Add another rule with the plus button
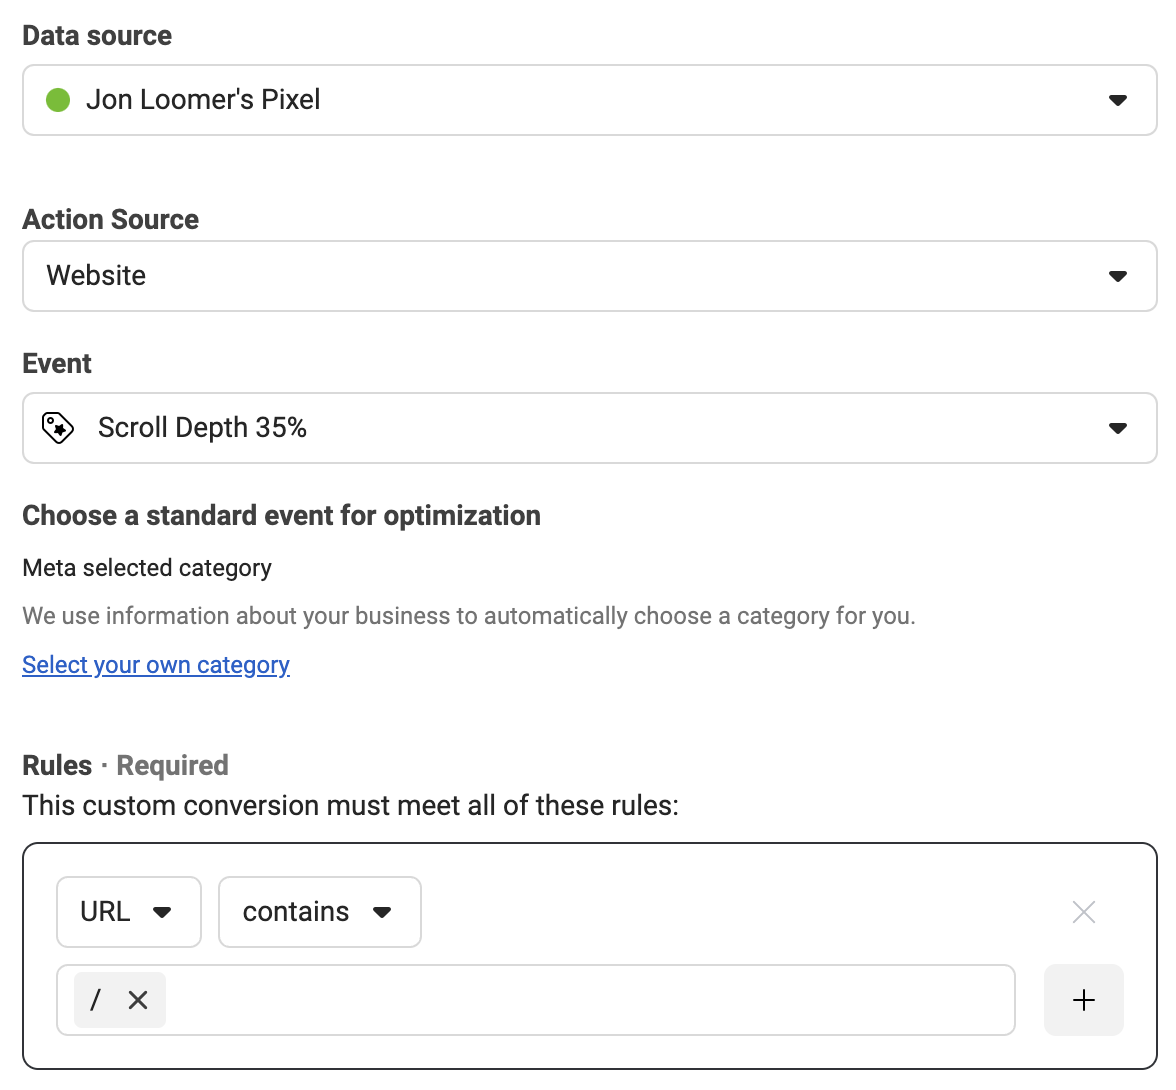Screen dimensions: 1176x1090 (x=1084, y=1000)
